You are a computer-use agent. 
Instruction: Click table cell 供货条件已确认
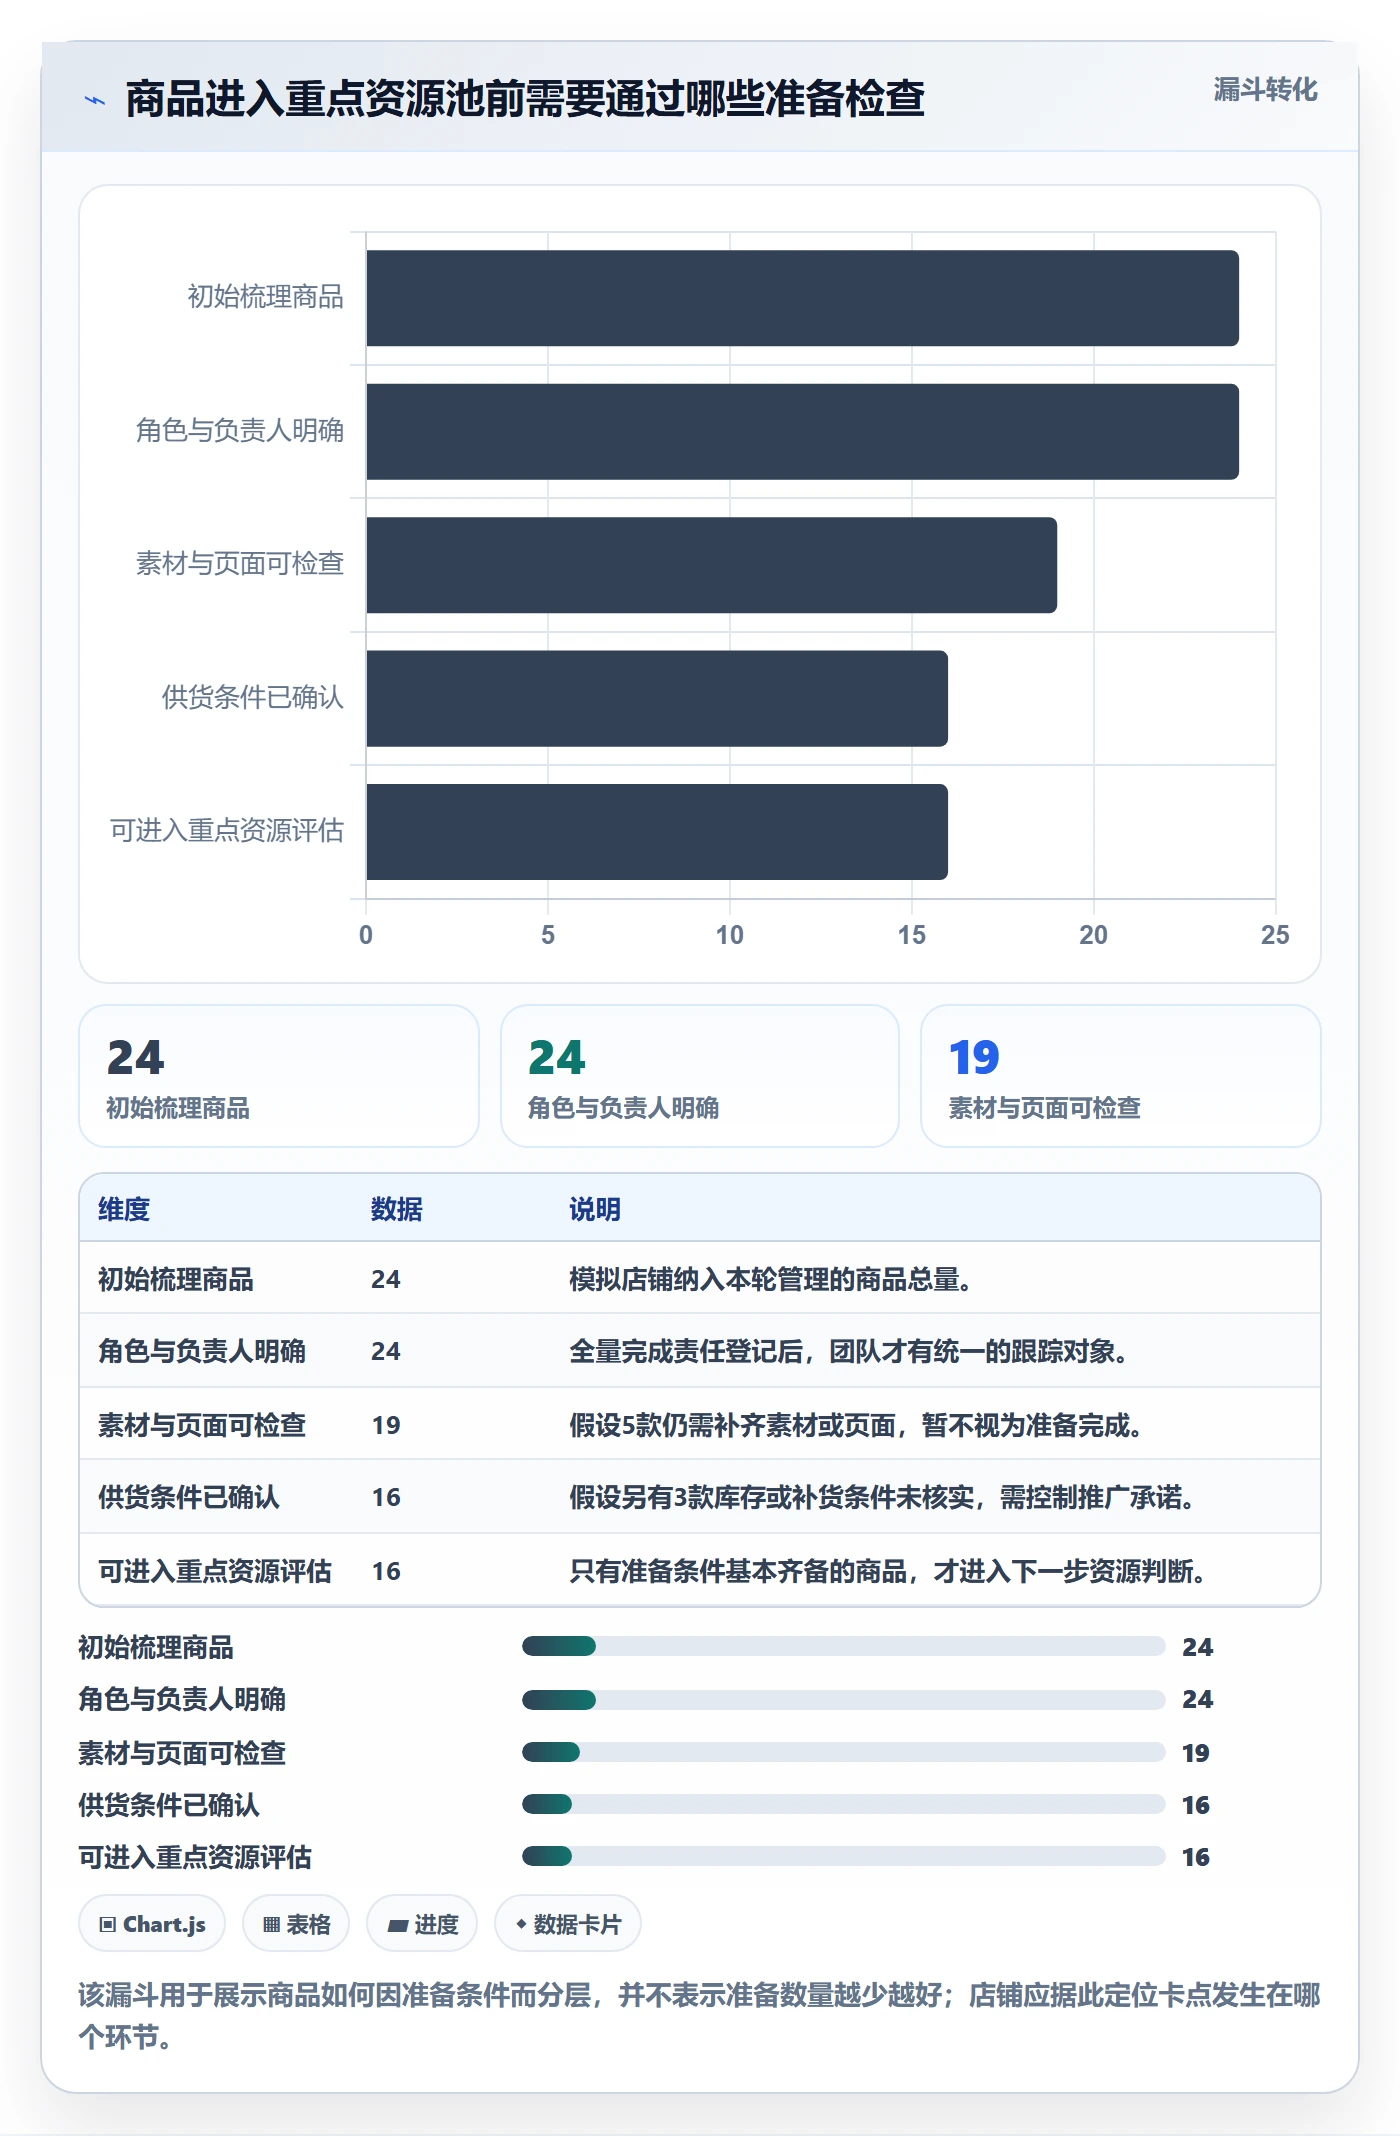click(x=189, y=1497)
